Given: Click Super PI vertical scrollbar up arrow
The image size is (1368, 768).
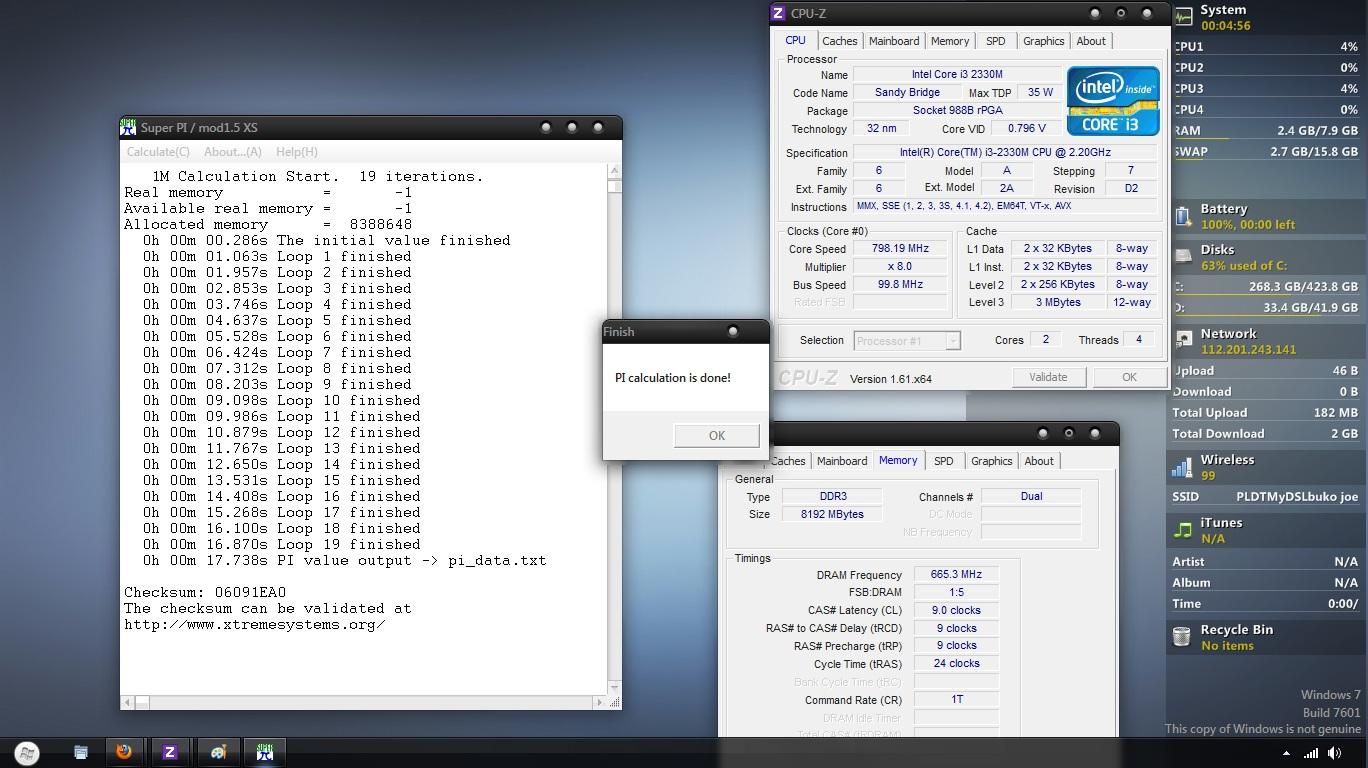Looking at the screenshot, I should tap(614, 173).
